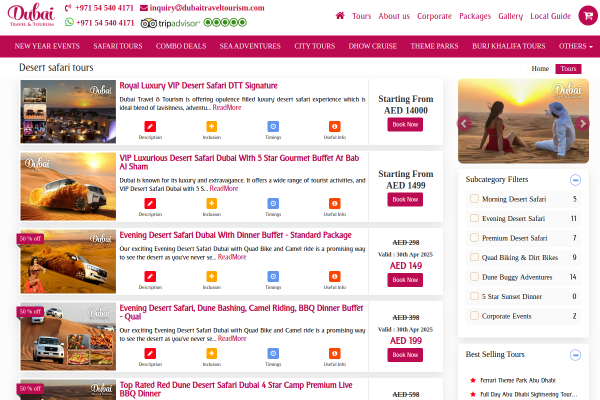
Task: Open Useful Info icon for Royal Luxury VIP Safari
Action: pos(334,126)
